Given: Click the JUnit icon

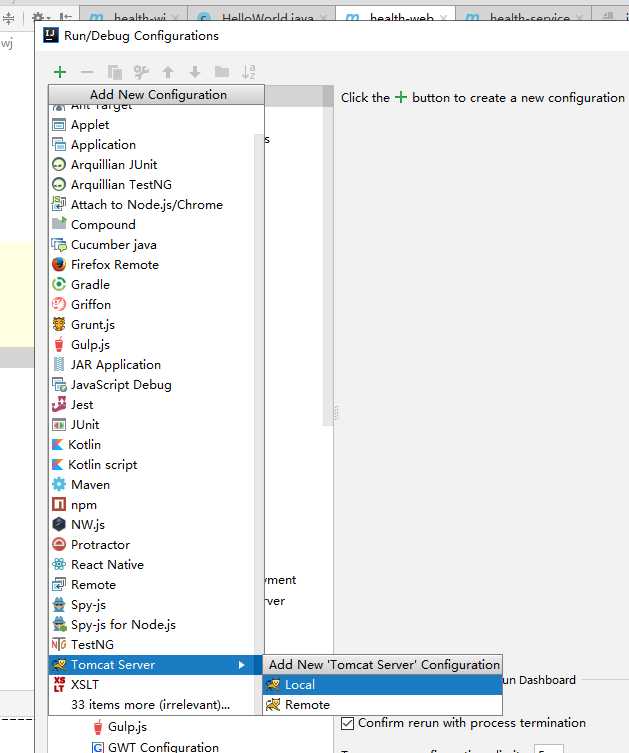Looking at the screenshot, I should [59, 425].
